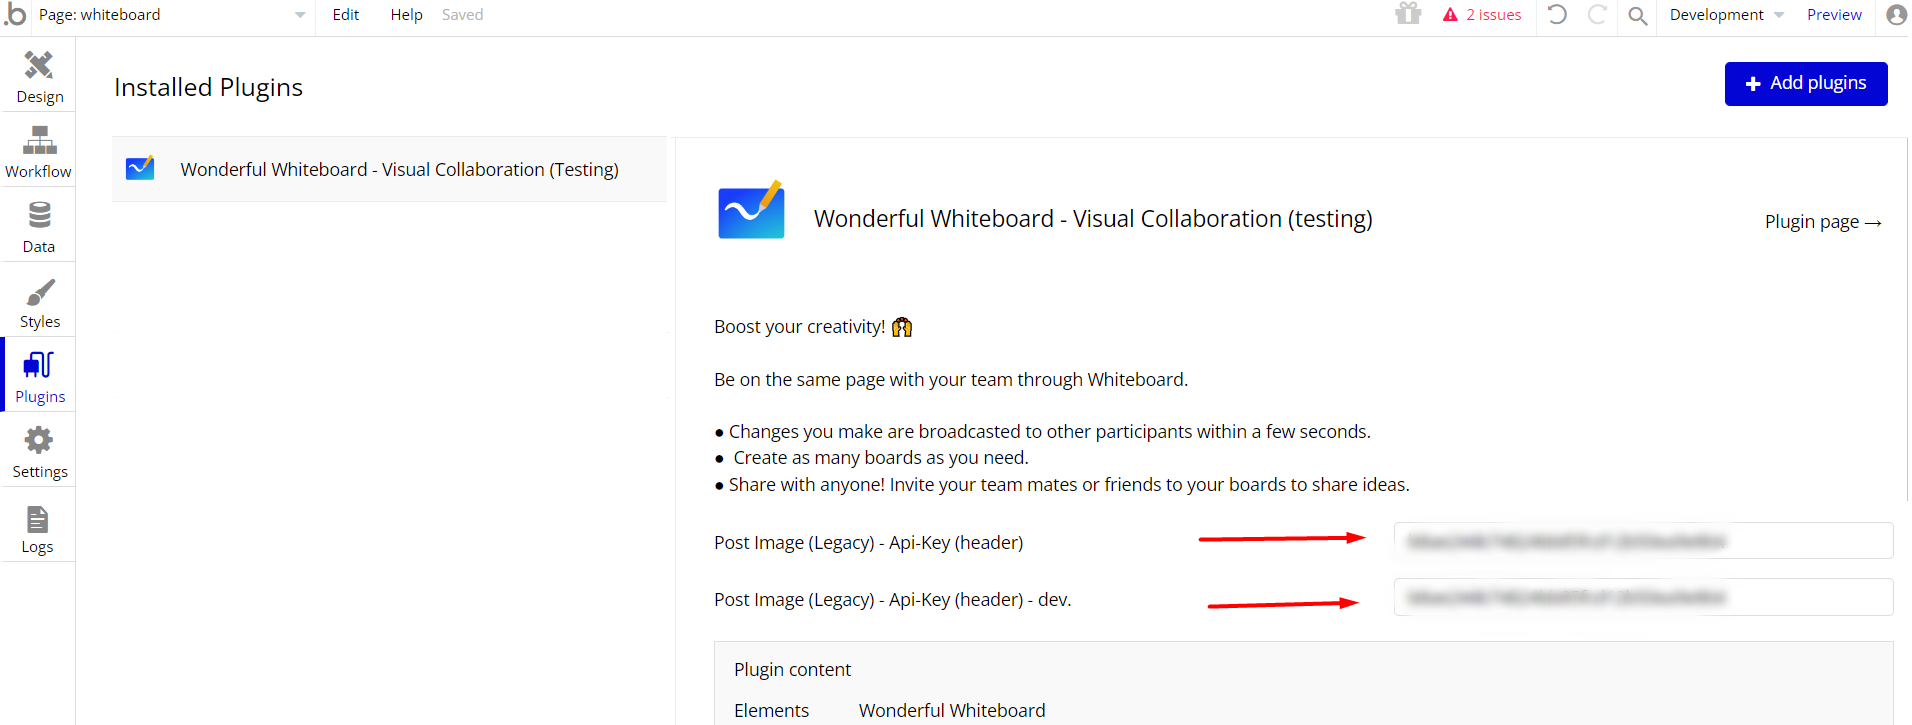The image size is (1912, 725).
Task: Click the redo arrow icon
Action: tap(1597, 15)
